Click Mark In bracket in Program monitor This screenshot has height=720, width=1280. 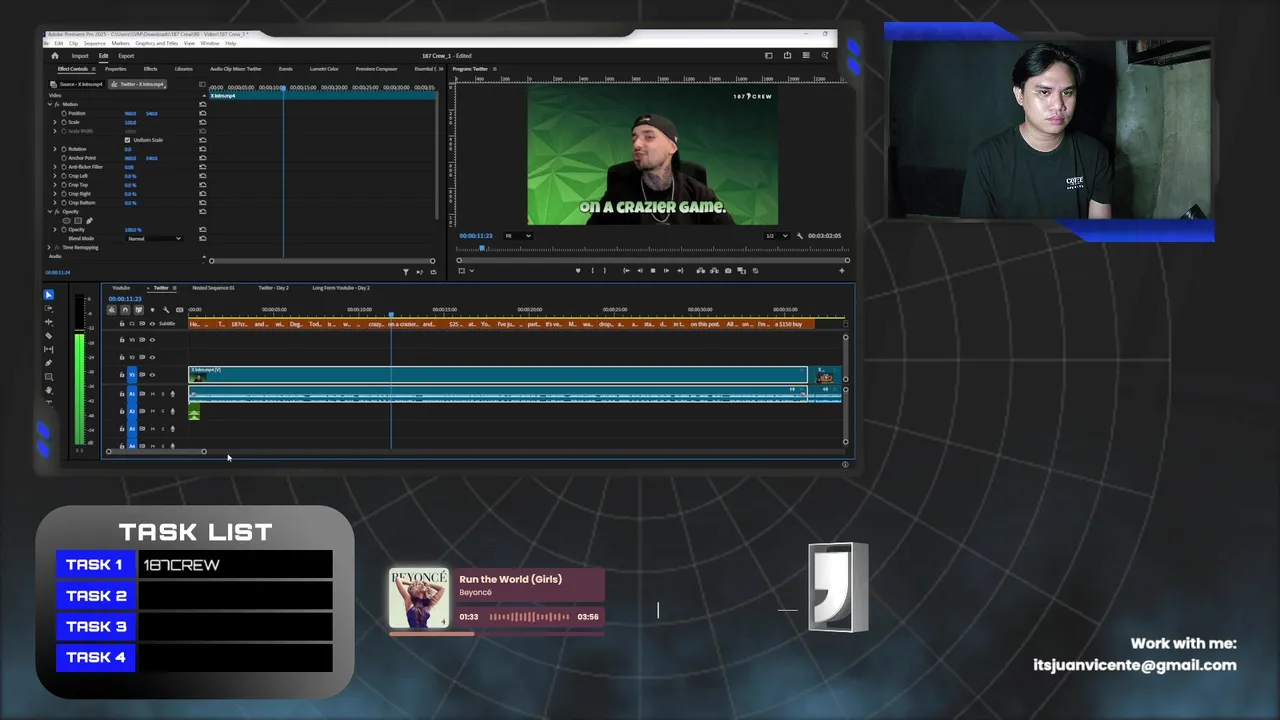pyautogui.click(x=593, y=271)
